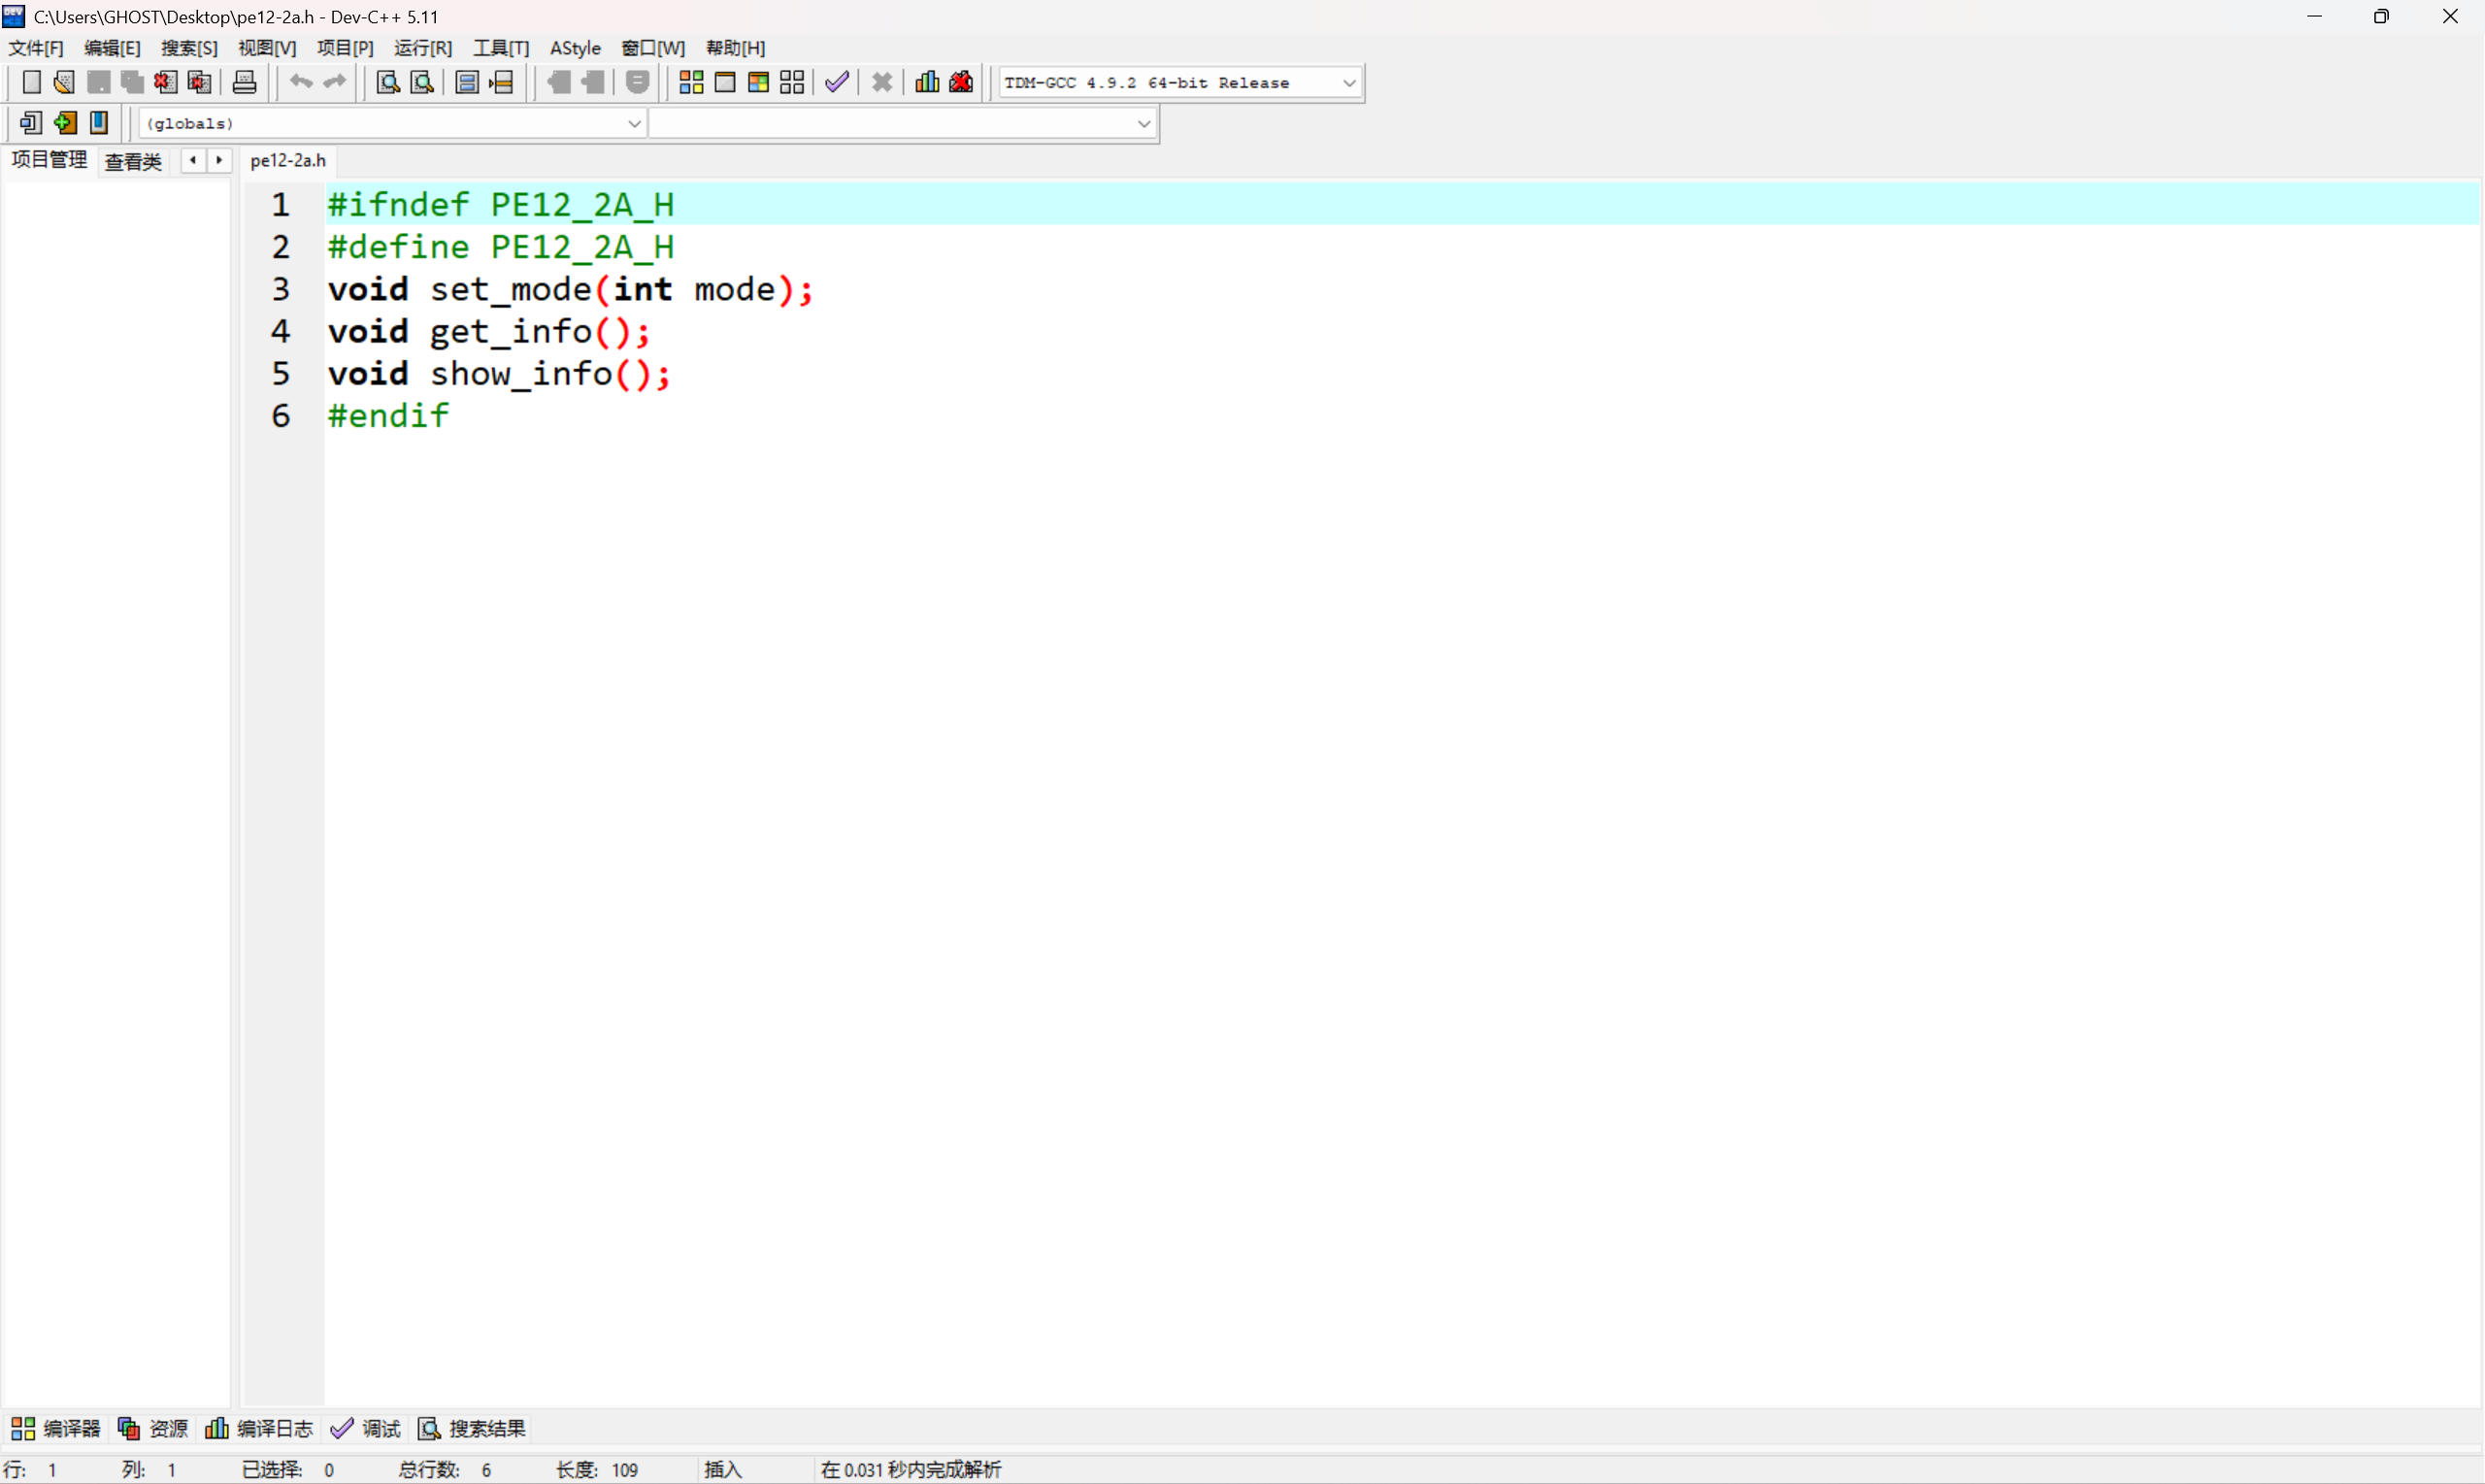This screenshot has width=2485, height=1484.
Task: Open the compiler selection dropdown
Action: tap(1349, 82)
